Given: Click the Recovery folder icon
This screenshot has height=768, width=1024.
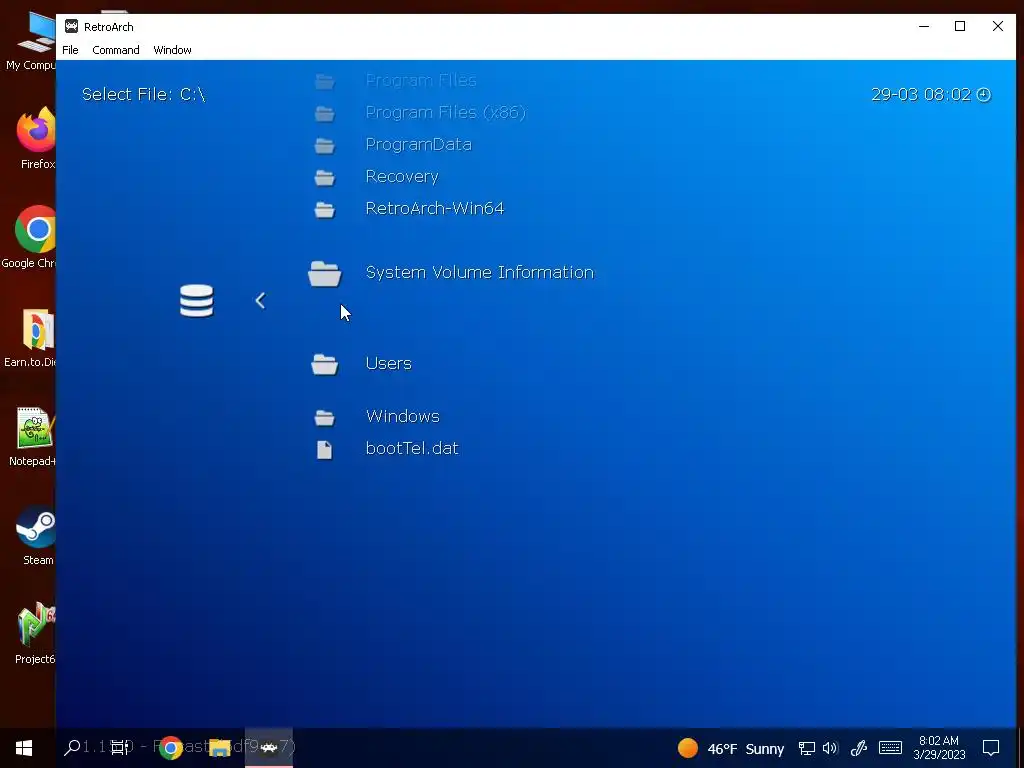Looking at the screenshot, I should click(x=325, y=177).
